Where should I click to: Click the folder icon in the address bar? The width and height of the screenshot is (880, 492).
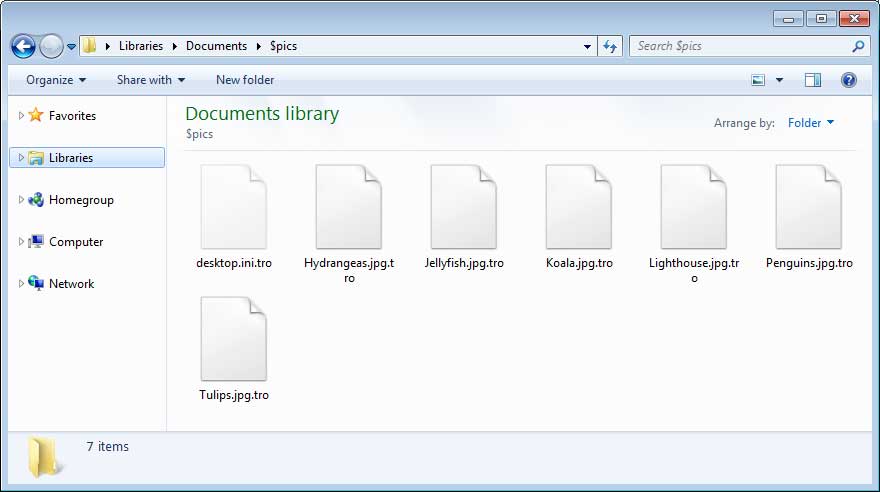pyautogui.click(x=89, y=46)
